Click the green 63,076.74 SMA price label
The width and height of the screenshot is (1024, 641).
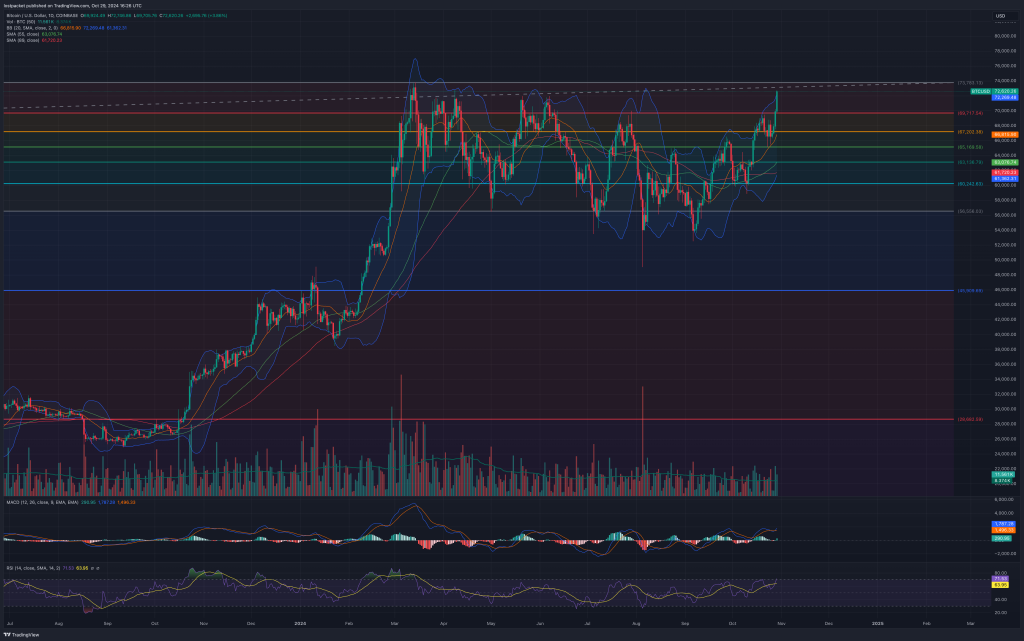[x=1004, y=162]
